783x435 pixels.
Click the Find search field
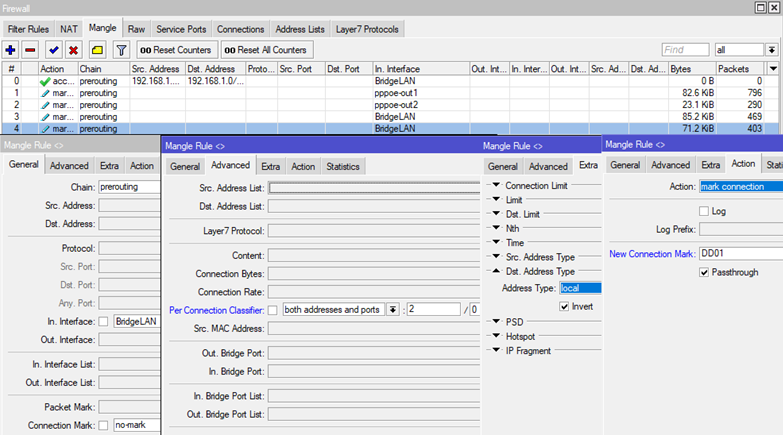point(685,49)
